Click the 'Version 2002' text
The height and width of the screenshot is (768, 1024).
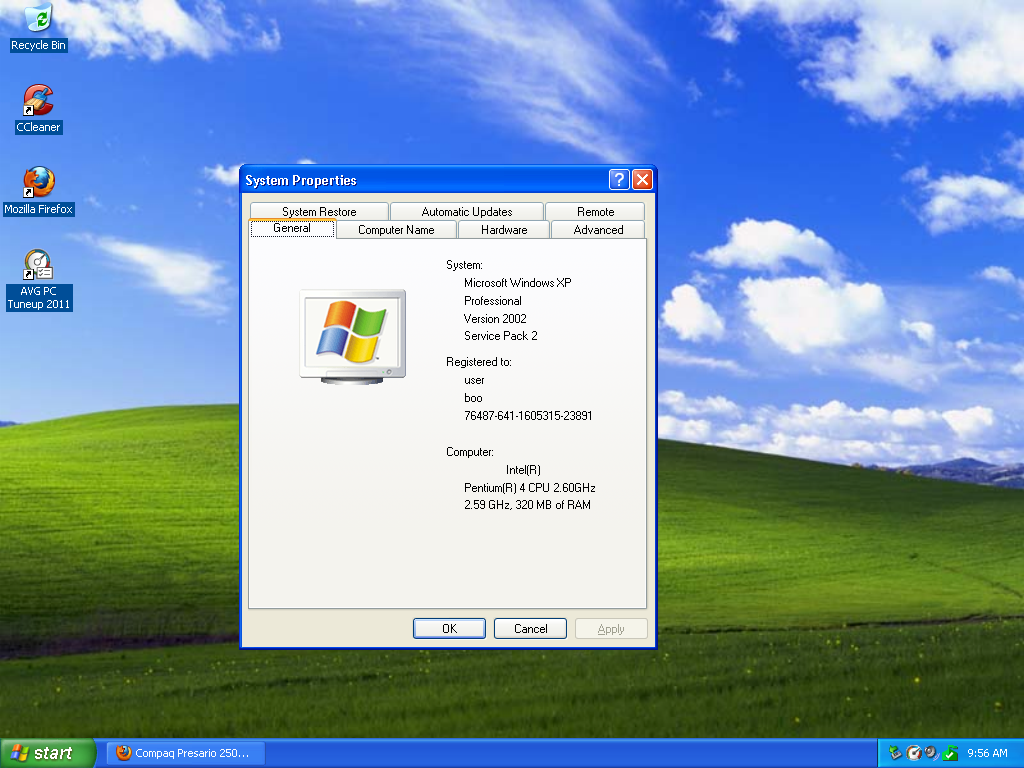[495, 319]
